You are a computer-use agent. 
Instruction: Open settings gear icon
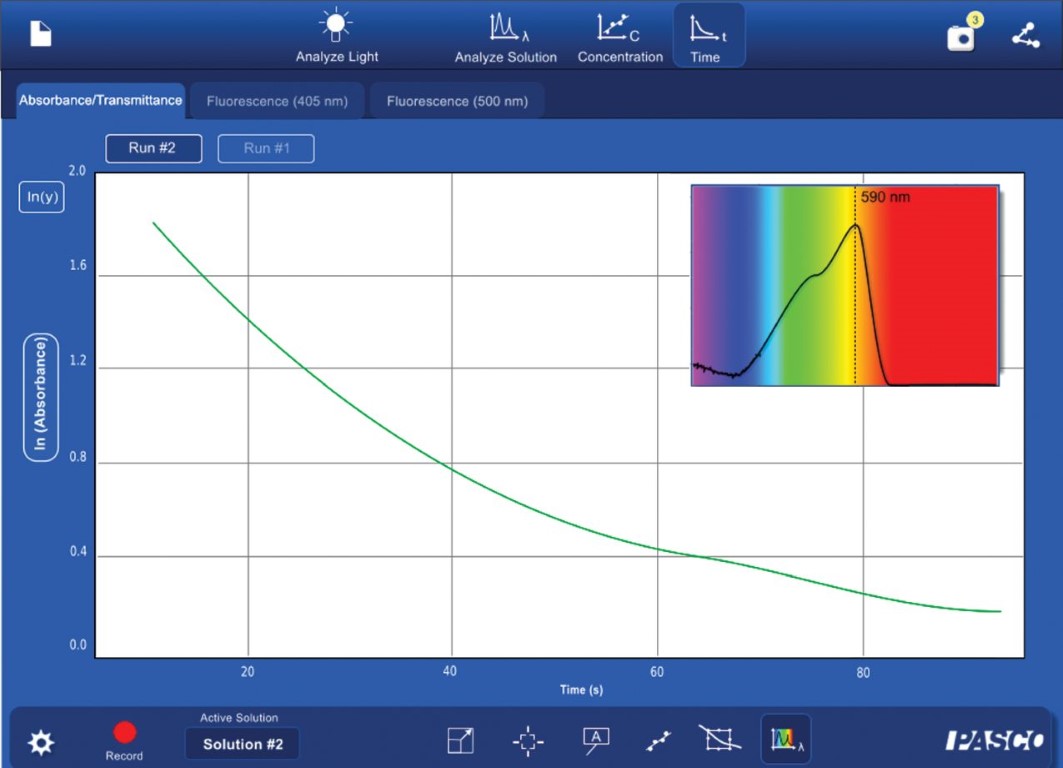coord(41,743)
